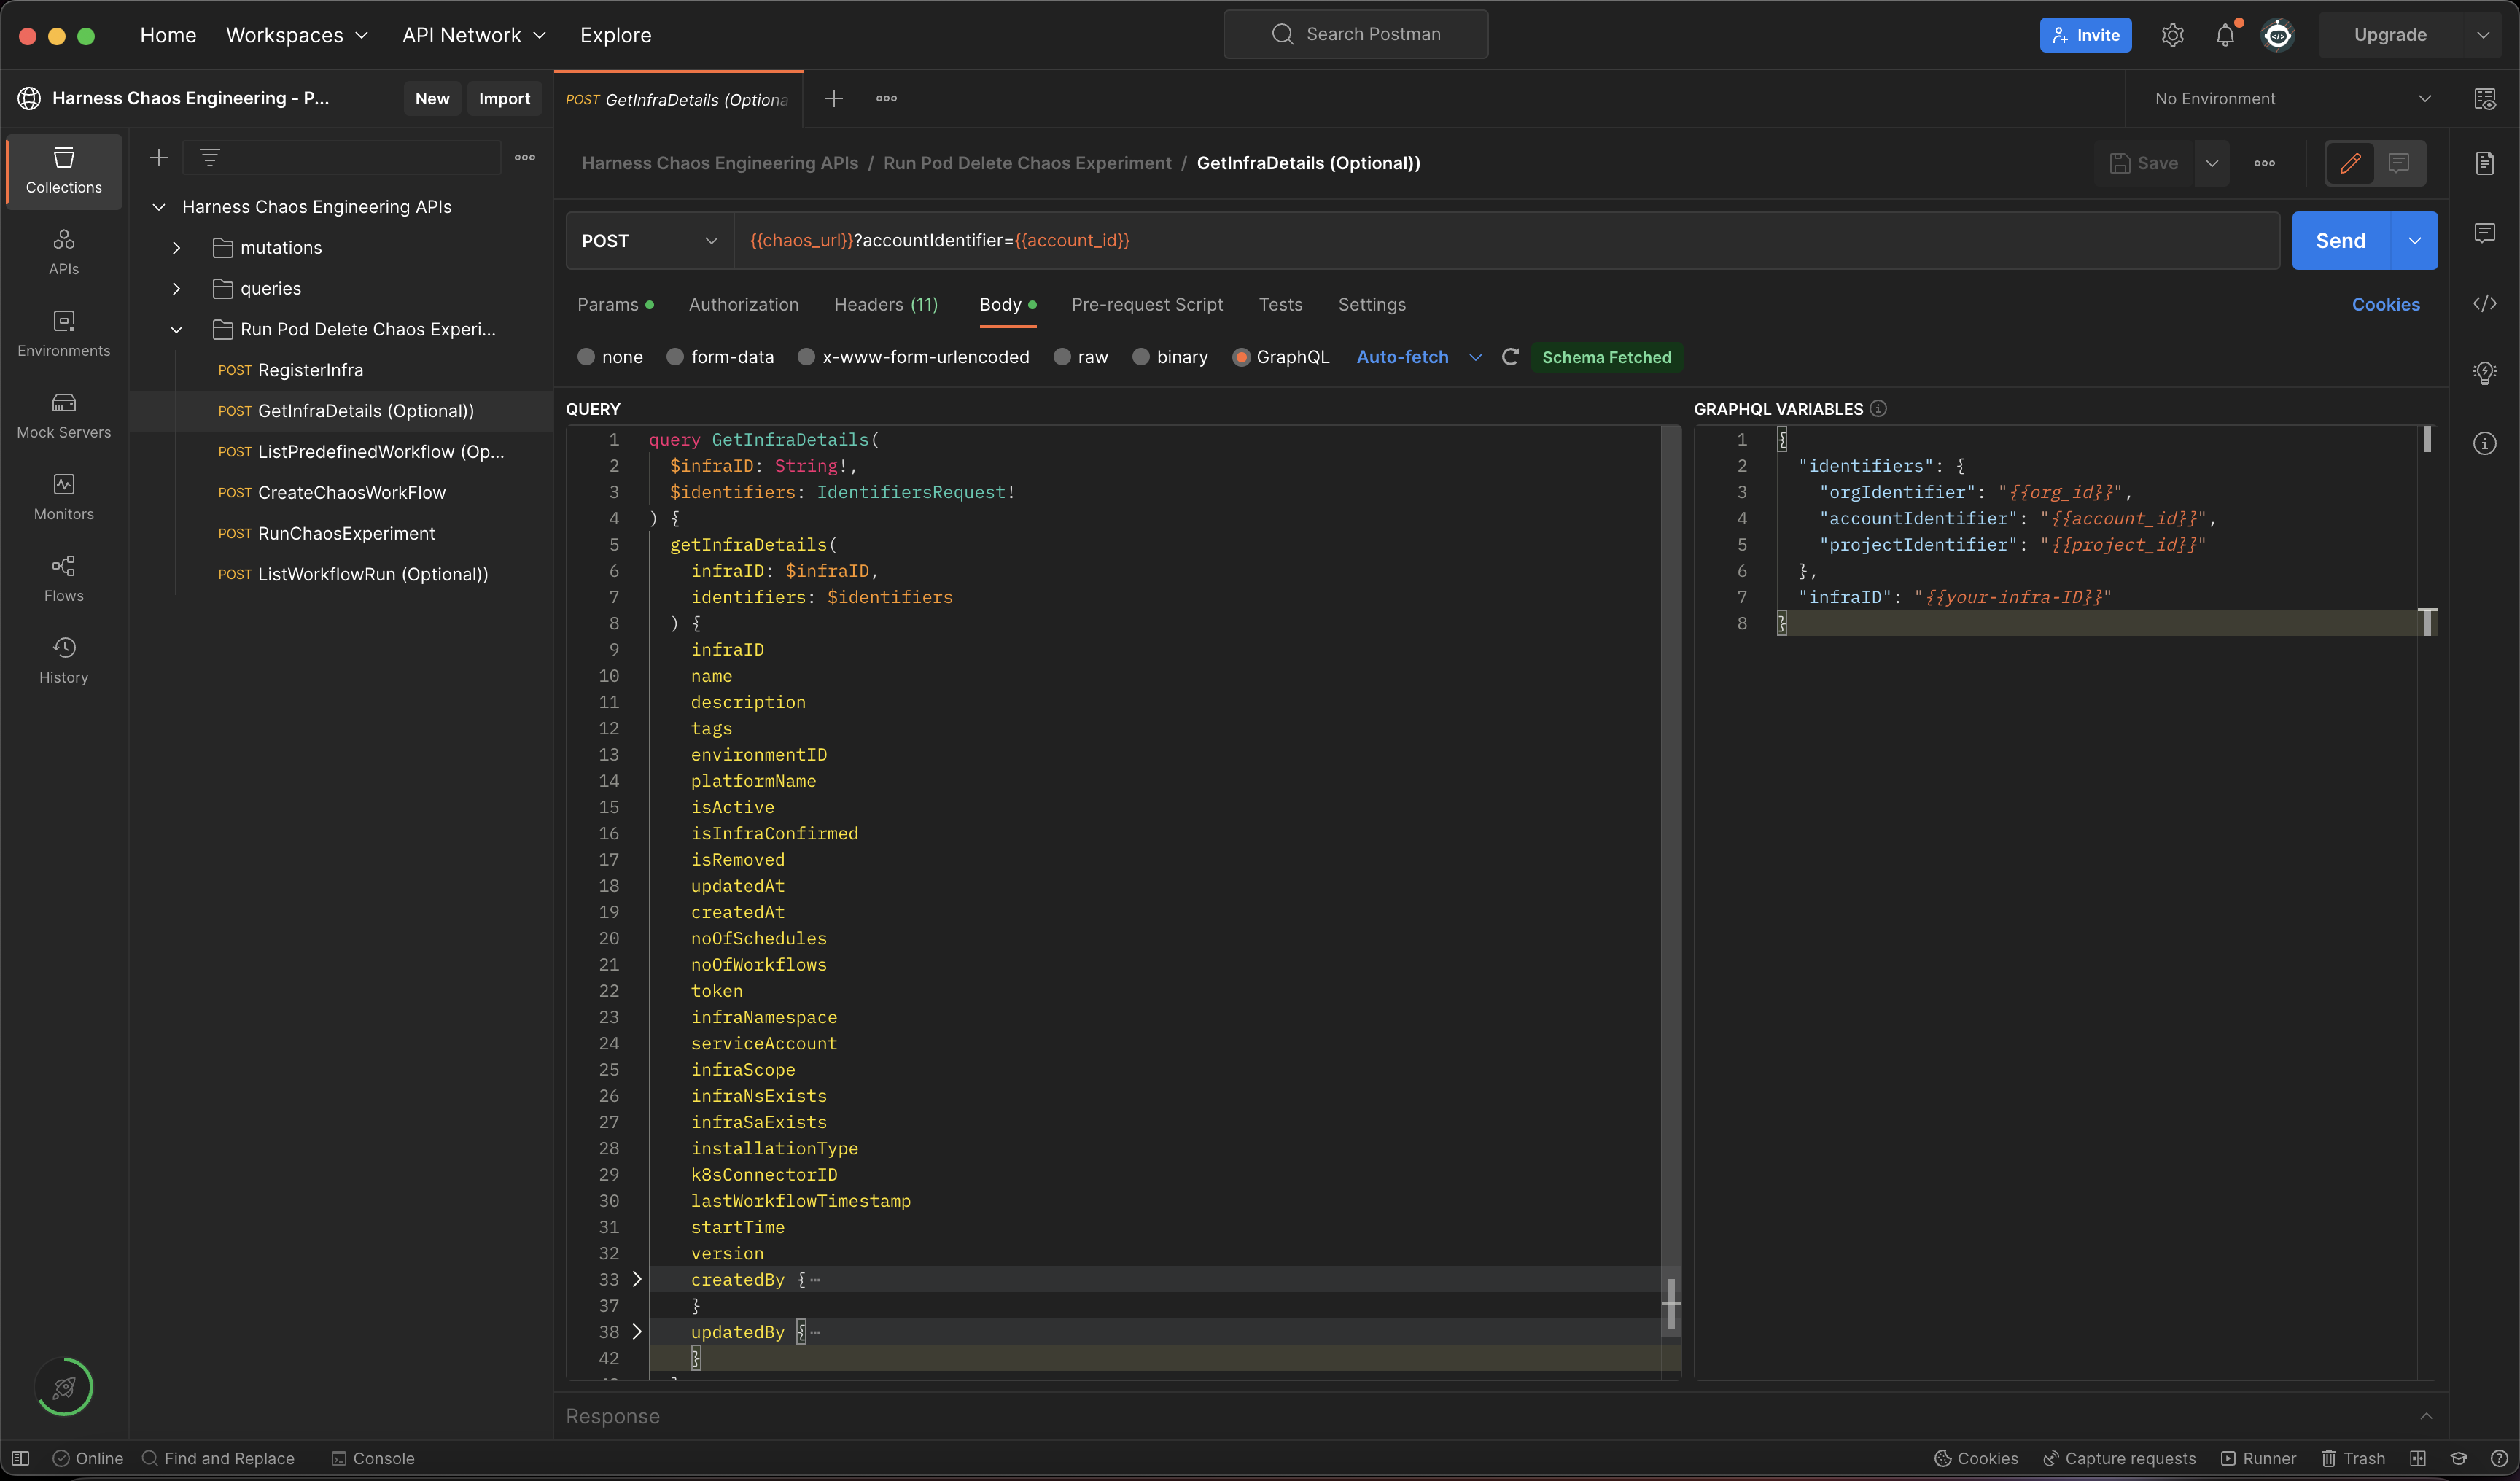Open the request info icon

2485,443
